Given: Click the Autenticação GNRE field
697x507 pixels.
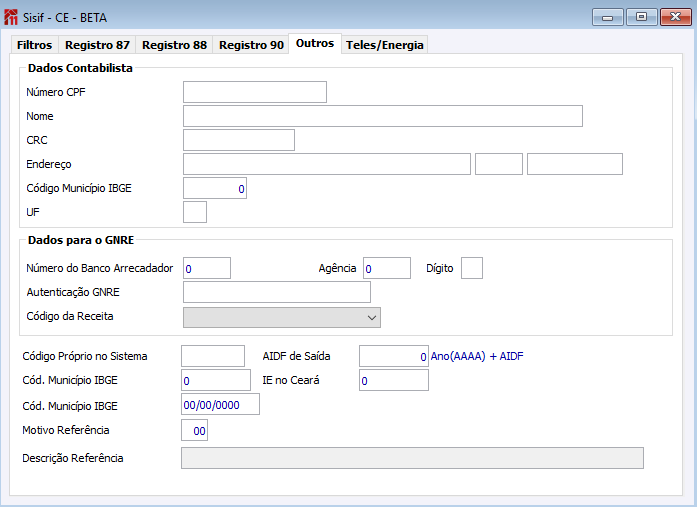Looking at the screenshot, I should click(x=276, y=292).
